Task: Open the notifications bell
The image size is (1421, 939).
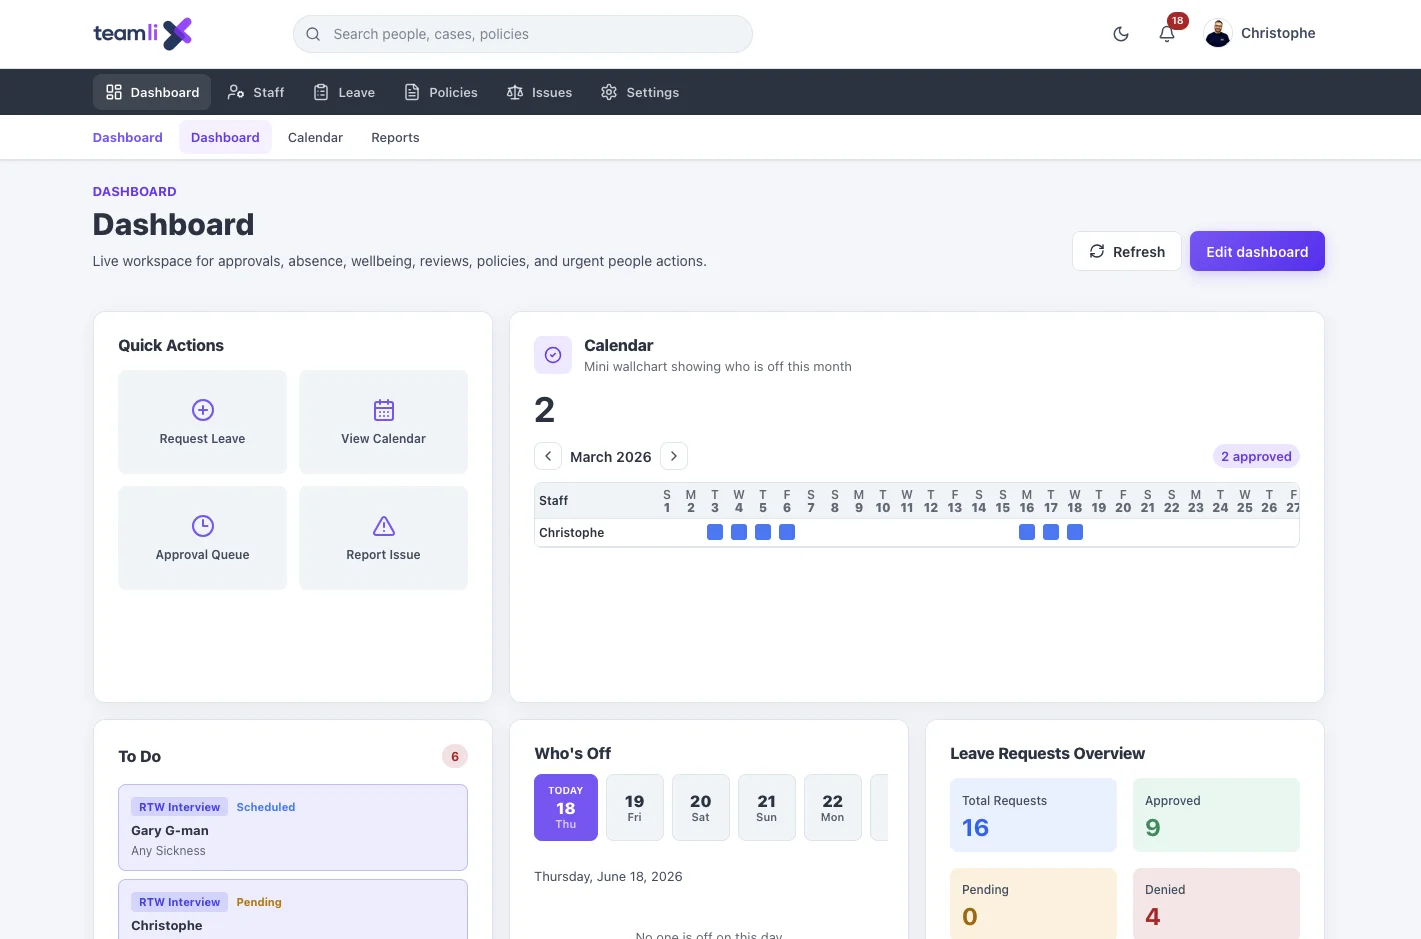Action: pyautogui.click(x=1167, y=34)
